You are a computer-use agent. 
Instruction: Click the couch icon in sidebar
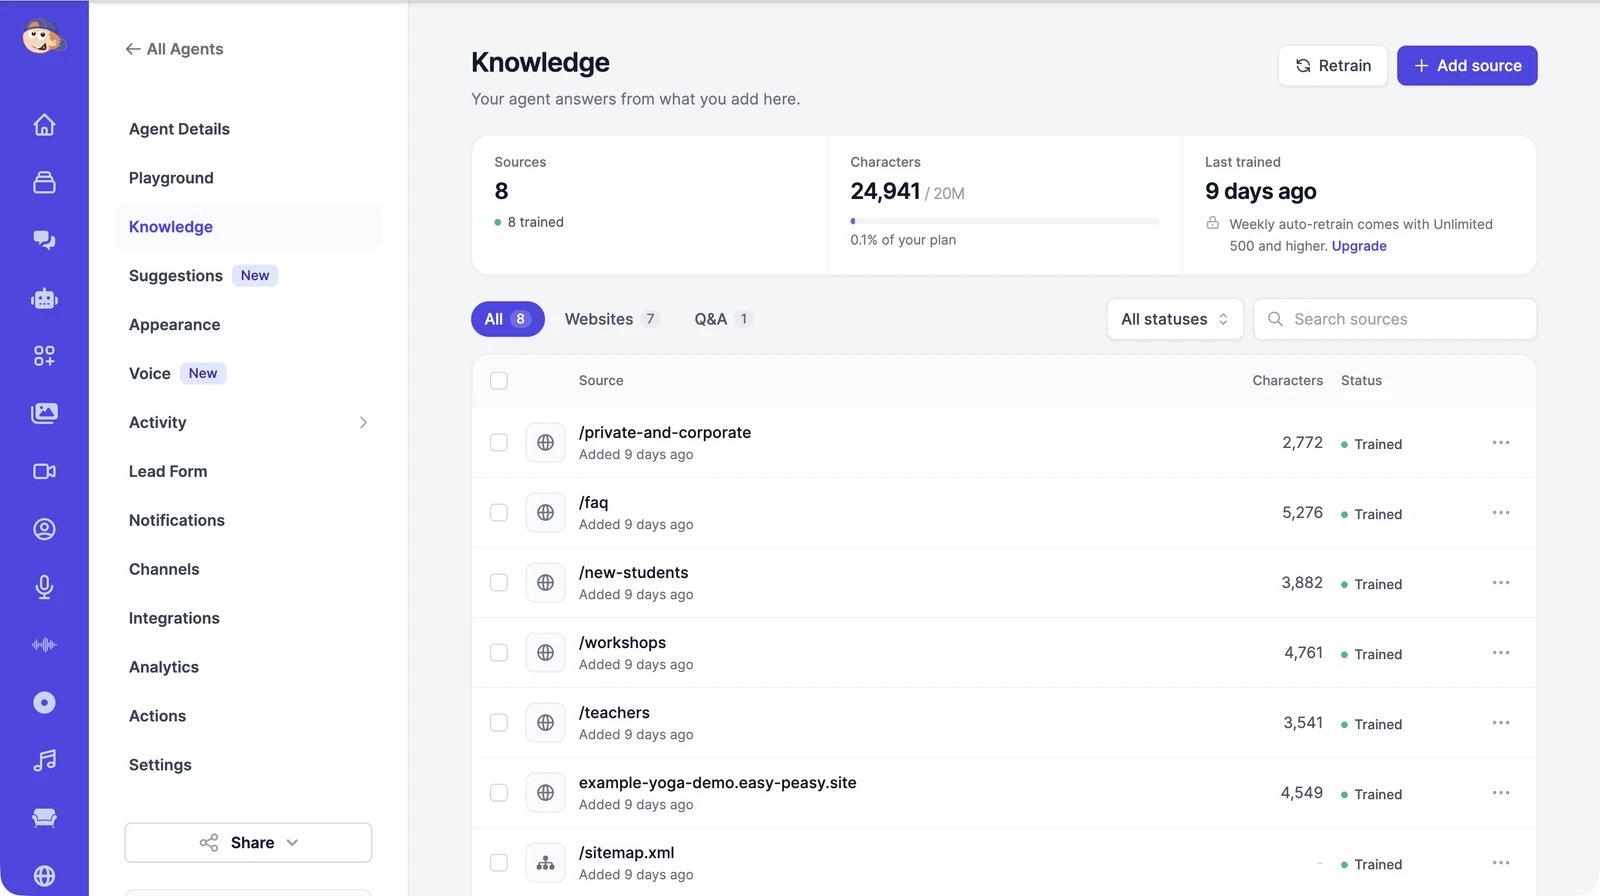pyautogui.click(x=44, y=818)
